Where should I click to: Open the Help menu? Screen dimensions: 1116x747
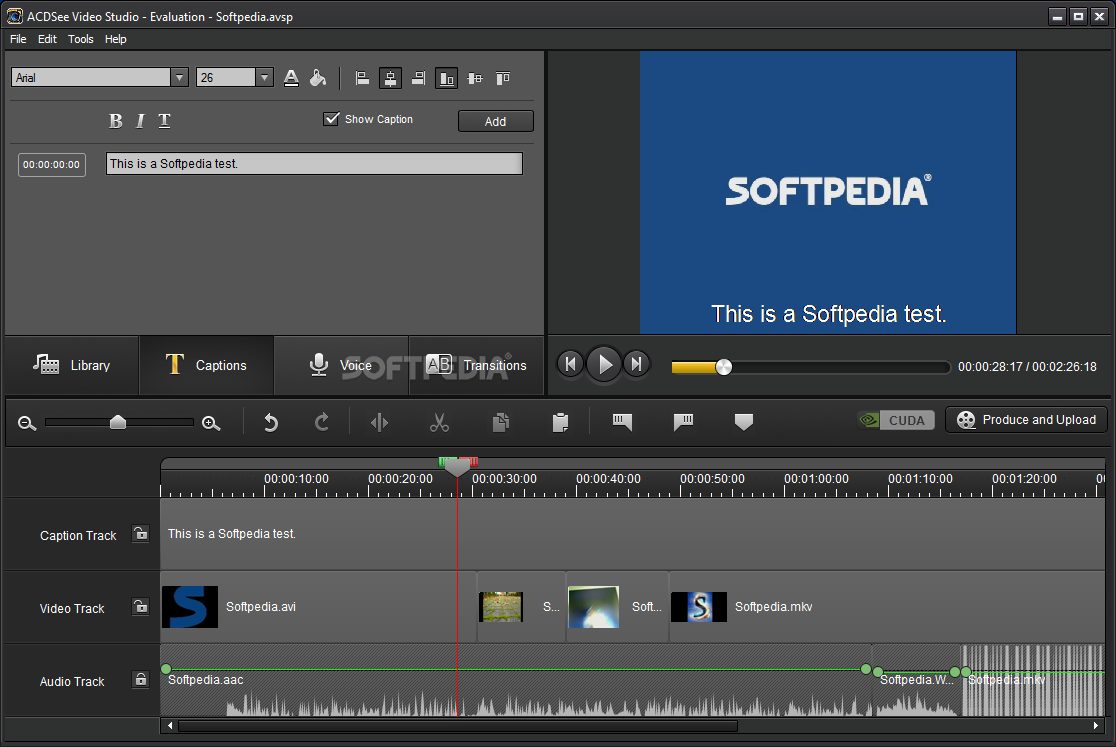[115, 39]
